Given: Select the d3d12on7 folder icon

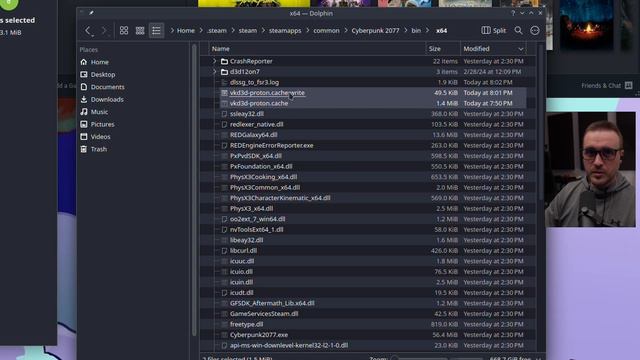Looking at the screenshot, I should point(224,72).
